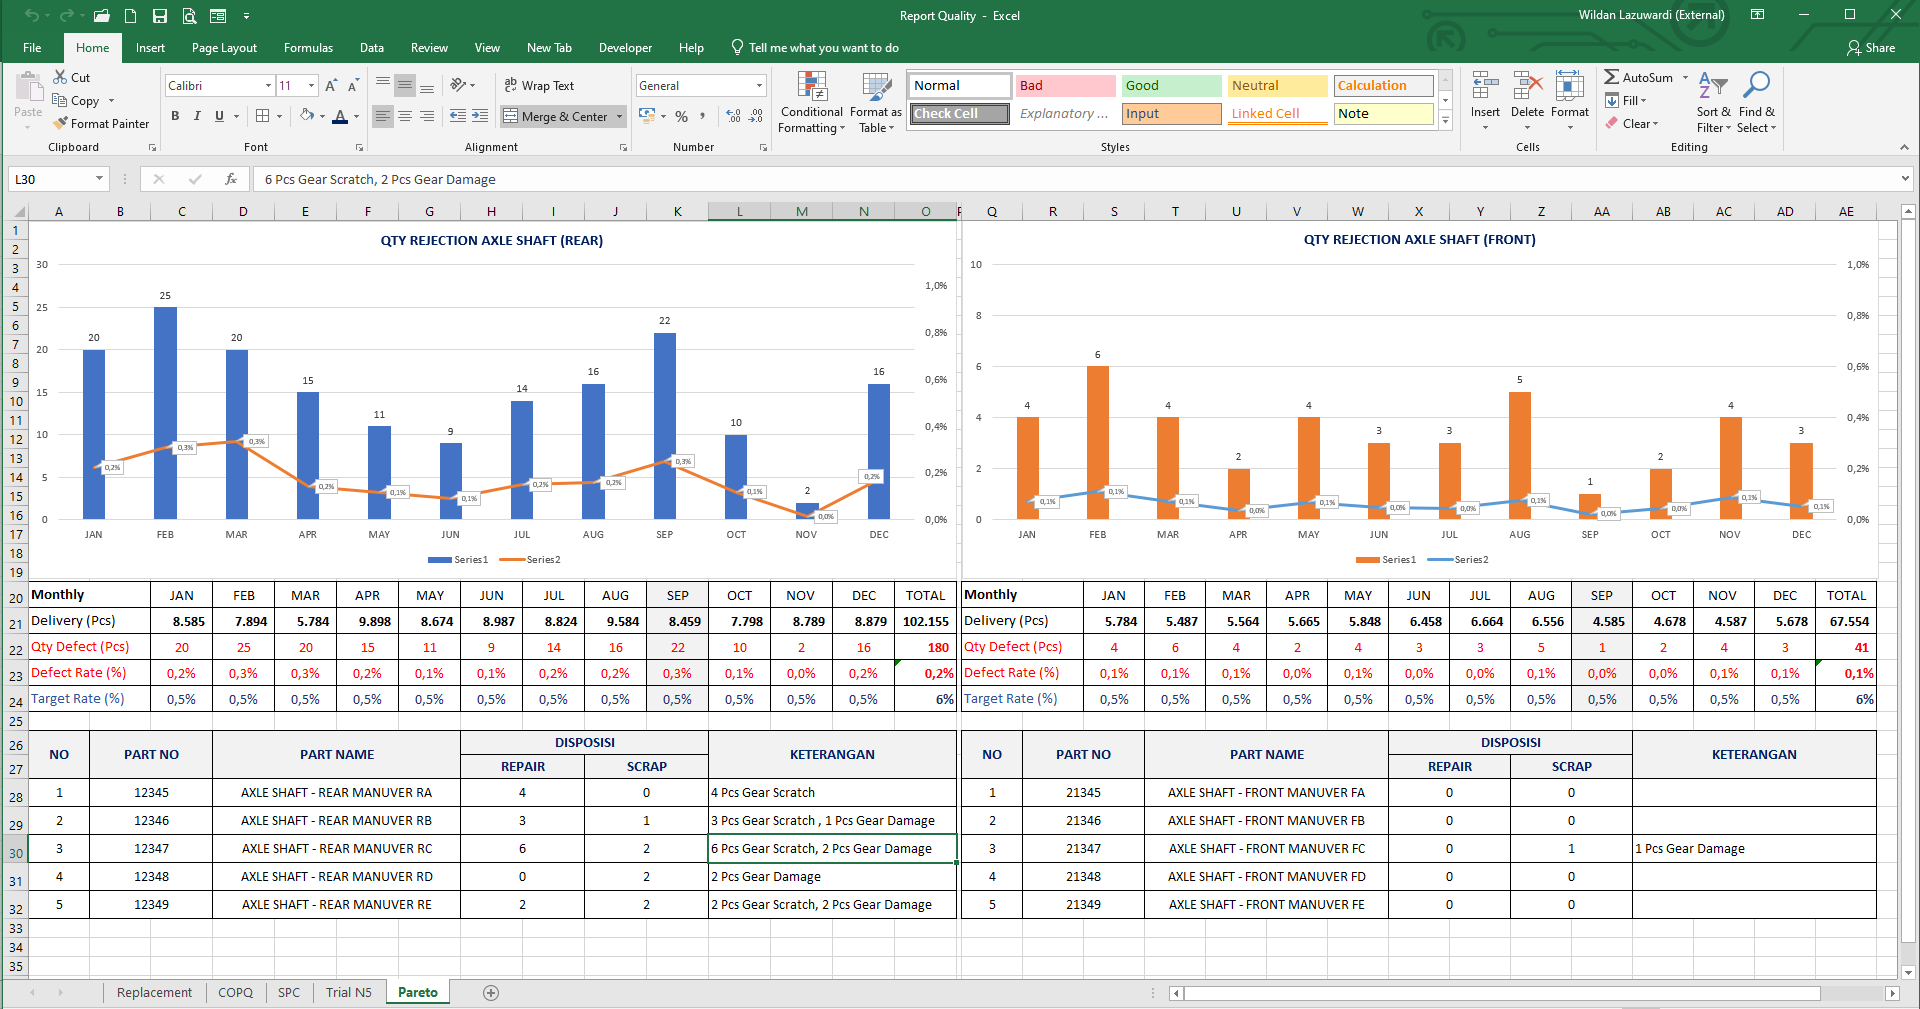Open the Name Box dropdown arrow

(99, 179)
